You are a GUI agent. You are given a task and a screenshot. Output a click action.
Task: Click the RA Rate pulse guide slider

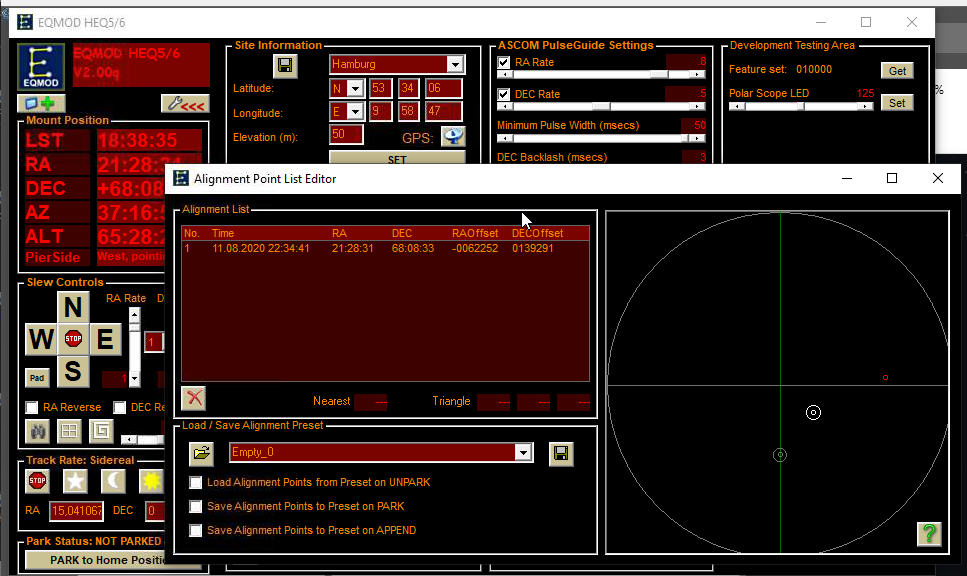click(600, 75)
